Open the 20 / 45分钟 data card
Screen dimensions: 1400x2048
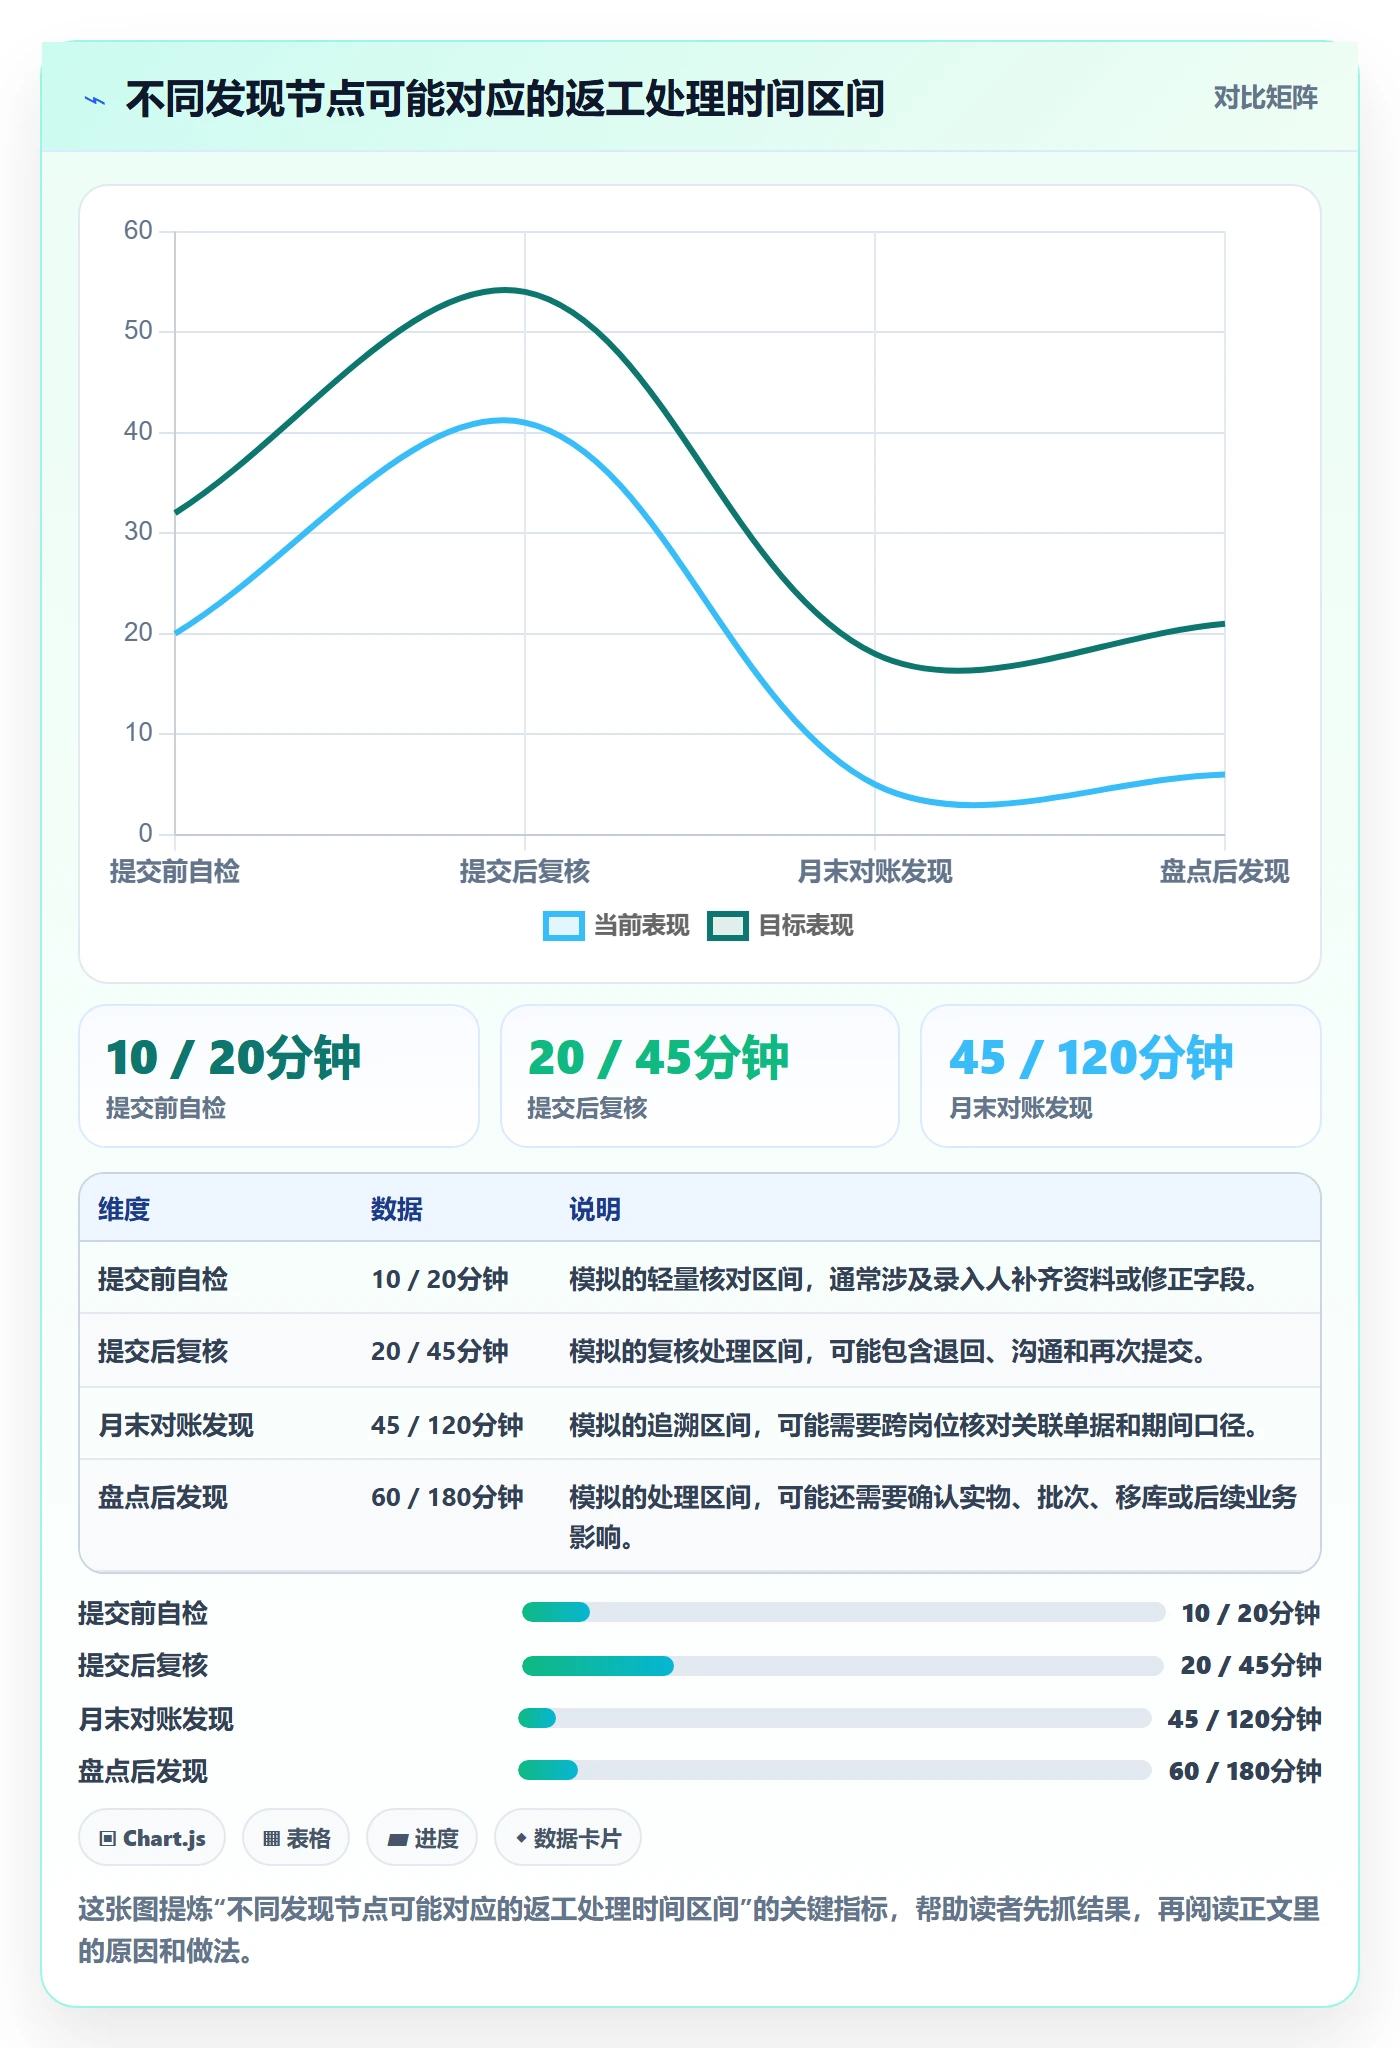700,1076
